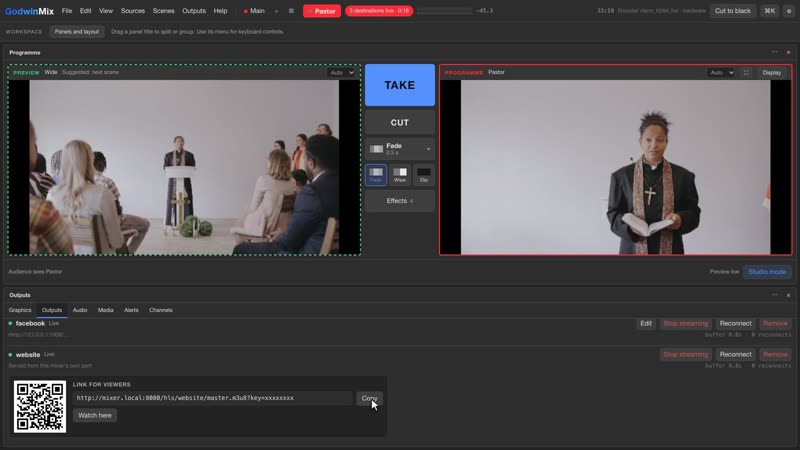Open the Outputs menu in menu bar
This screenshot has height=450, width=800.
[x=194, y=11]
